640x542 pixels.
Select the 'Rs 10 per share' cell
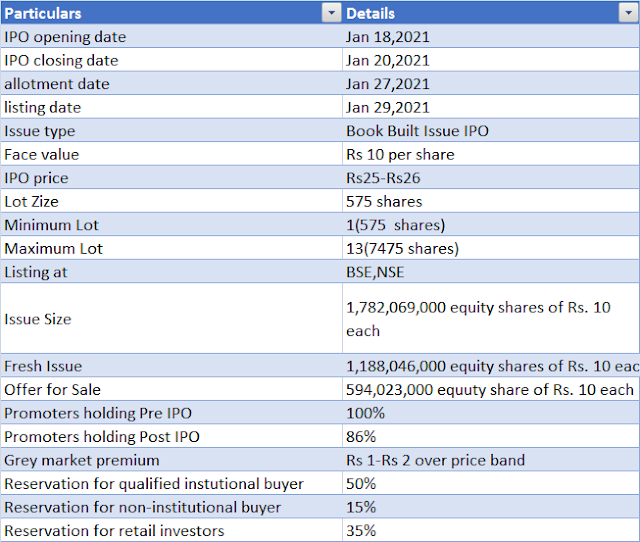click(x=491, y=154)
